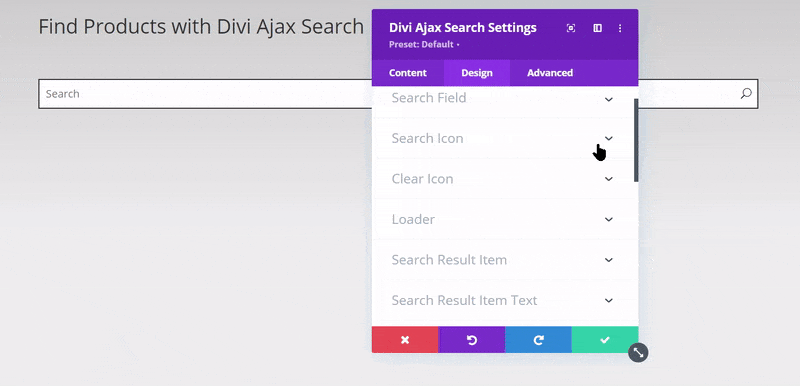800x386 pixels.
Task: Click 'Find Products with Divi Ajax Search' heading
Action: pos(201,27)
